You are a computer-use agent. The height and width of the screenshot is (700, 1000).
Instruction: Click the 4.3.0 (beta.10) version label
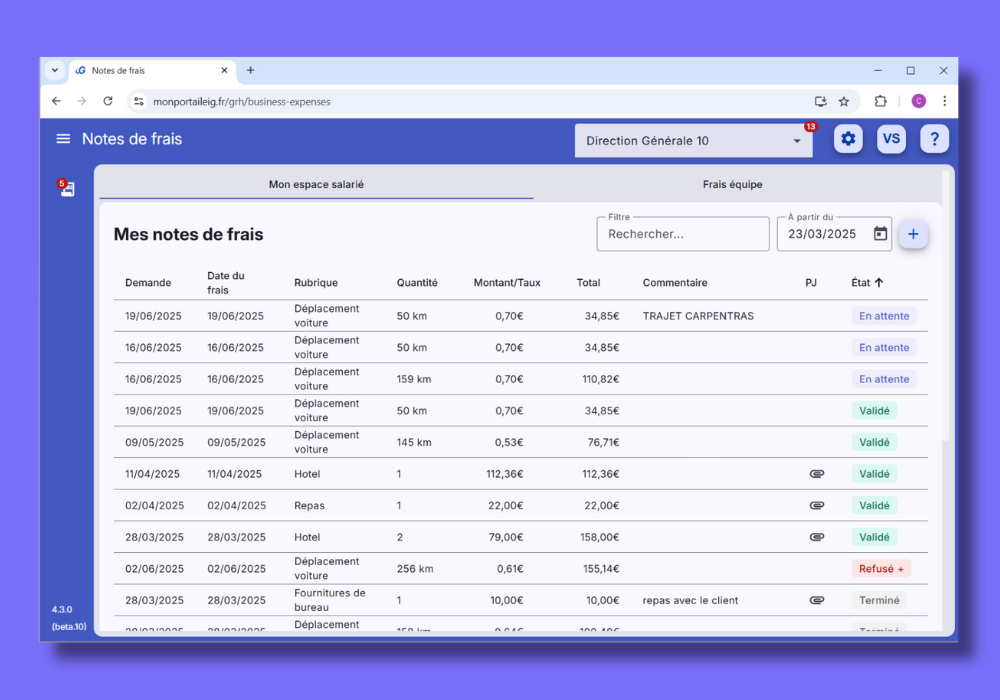pyautogui.click(x=69, y=618)
